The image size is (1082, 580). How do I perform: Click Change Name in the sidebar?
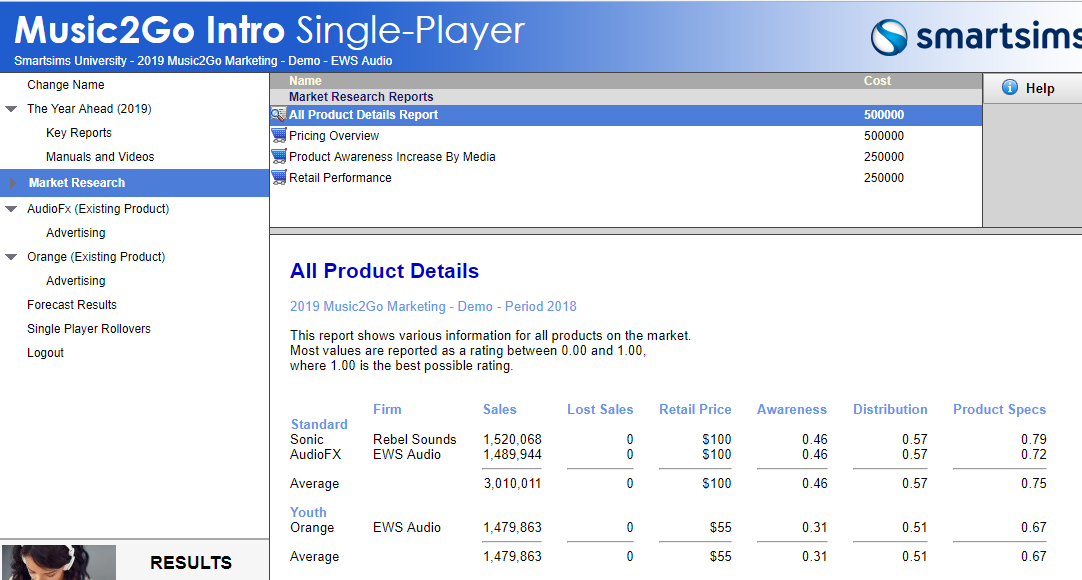click(65, 85)
